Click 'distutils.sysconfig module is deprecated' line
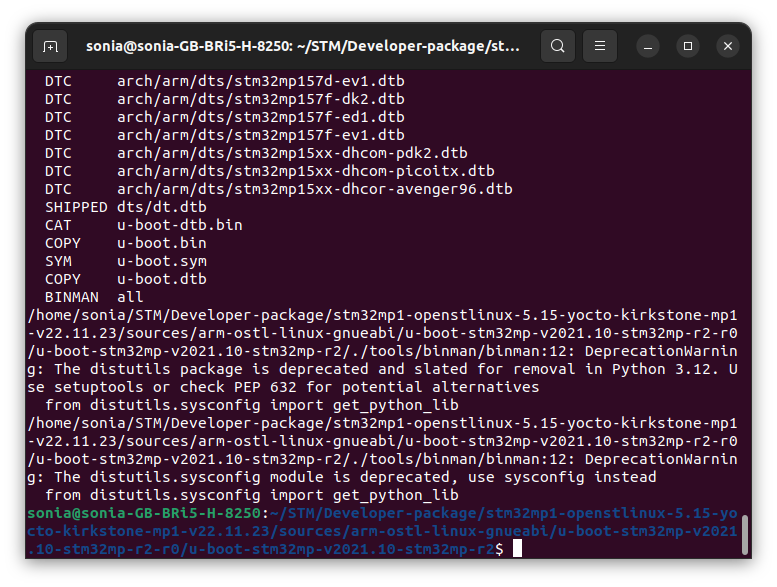The image size is (777, 587). pos(342,477)
